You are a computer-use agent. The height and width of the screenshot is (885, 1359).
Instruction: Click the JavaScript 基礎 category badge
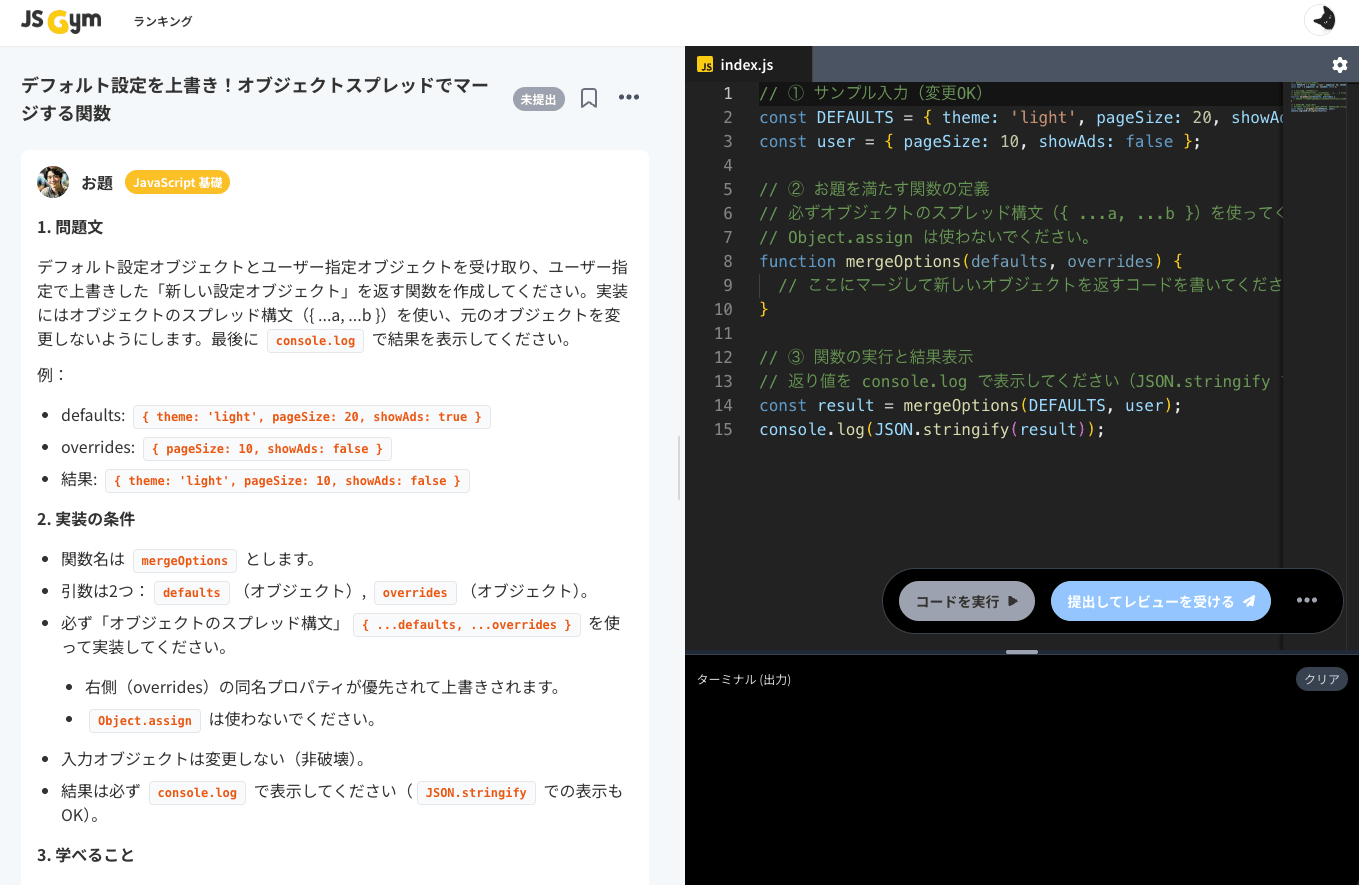tap(177, 182)
